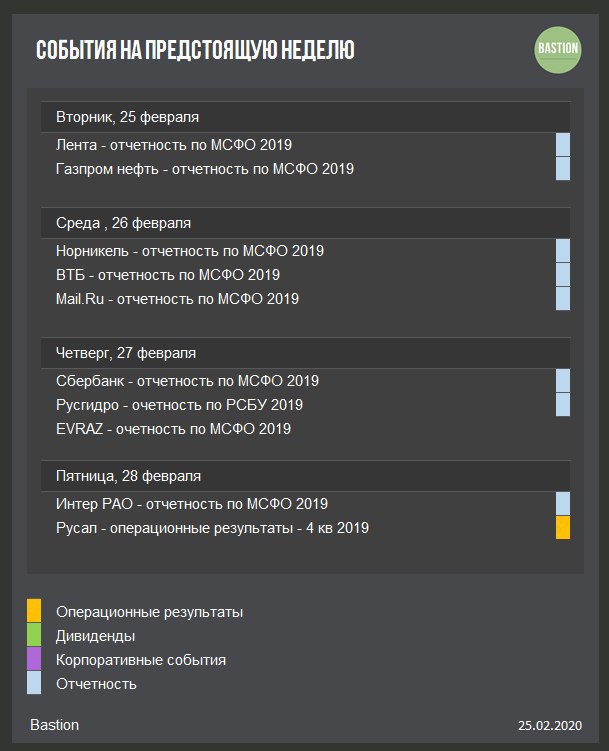The width and height of the screenshot is (609, 751).
Task: Click the Интер РАО отчетность event
Action: 192,504
